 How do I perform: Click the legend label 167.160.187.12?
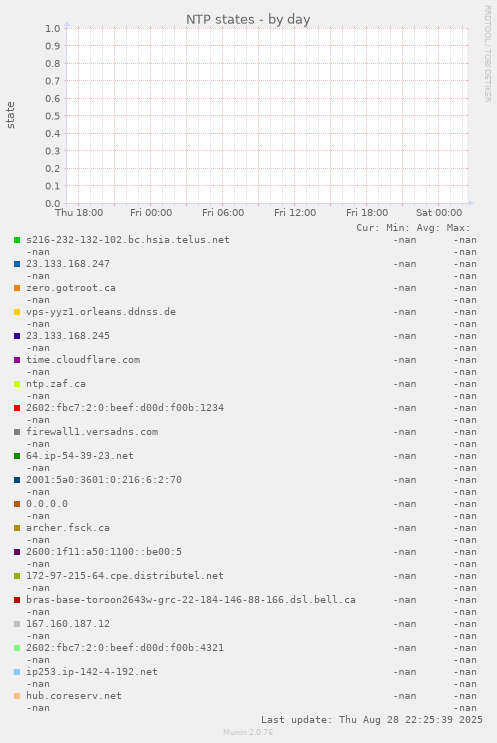[68, 624]
